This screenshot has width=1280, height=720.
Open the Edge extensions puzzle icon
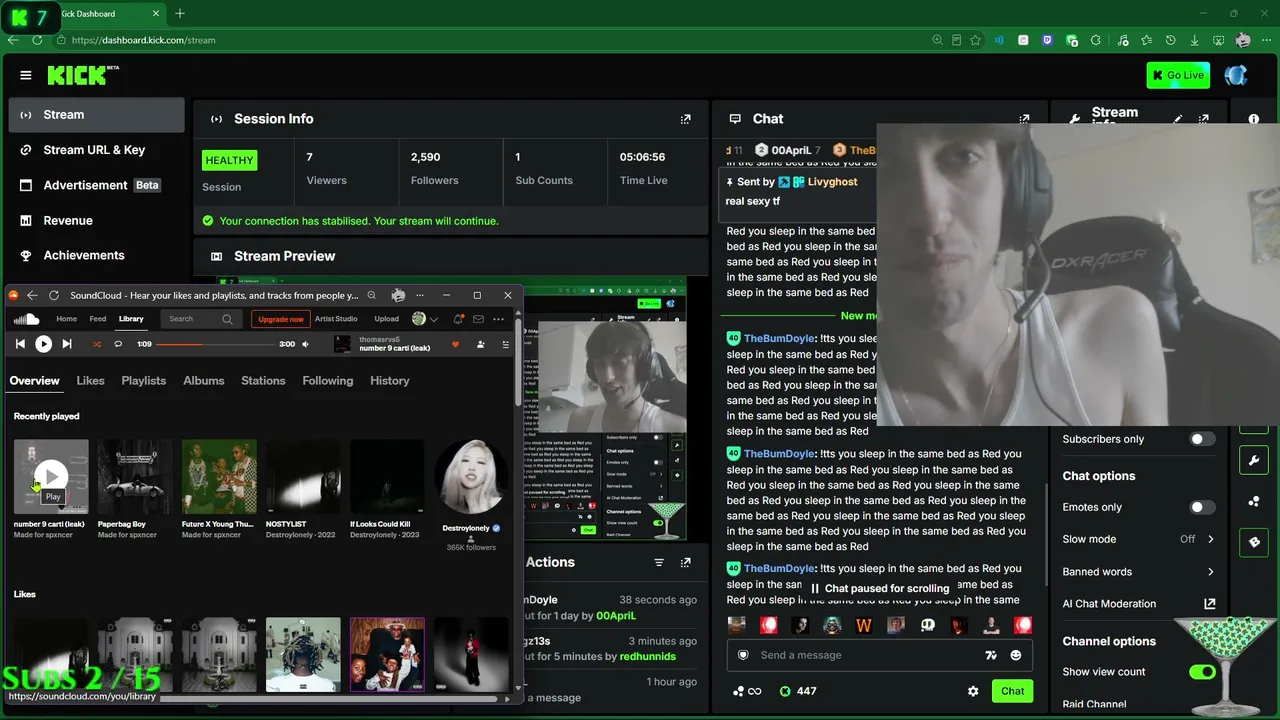tap(1096, 40)
